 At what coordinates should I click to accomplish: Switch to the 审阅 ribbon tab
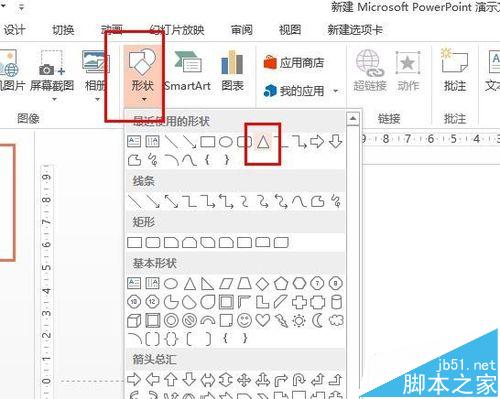242,30
